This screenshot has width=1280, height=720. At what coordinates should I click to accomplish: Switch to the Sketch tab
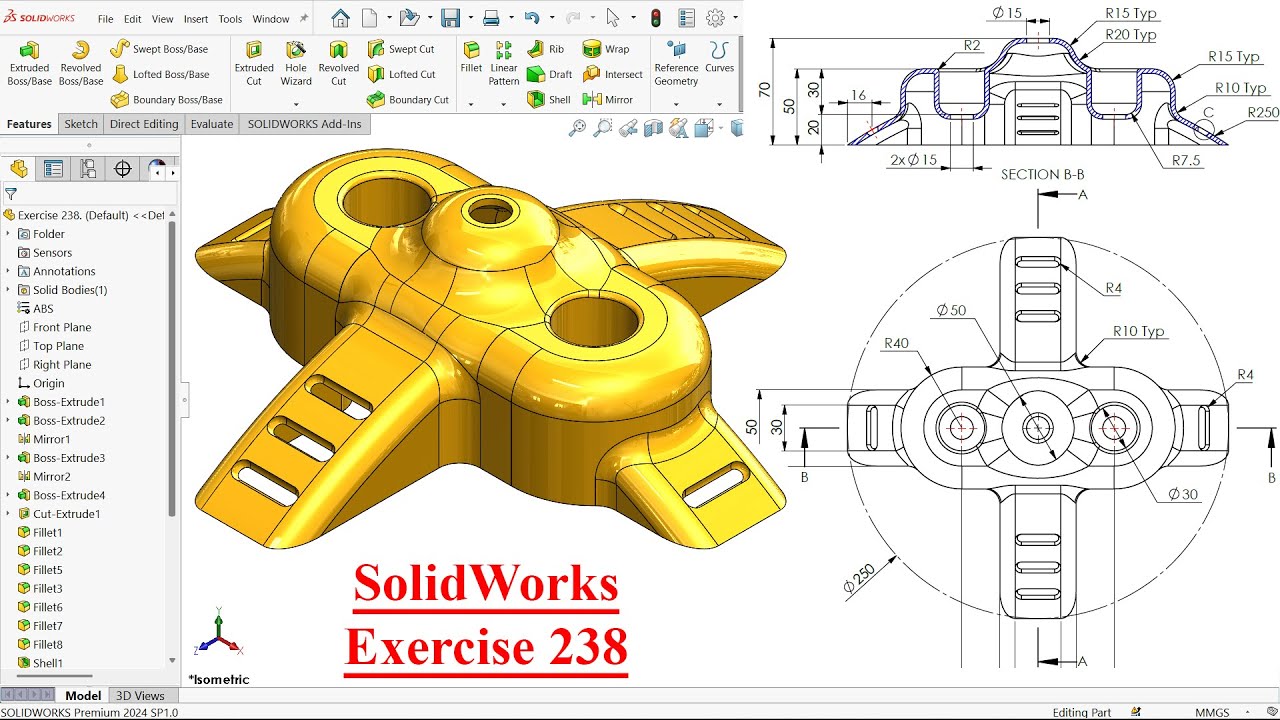click(81, 124)
